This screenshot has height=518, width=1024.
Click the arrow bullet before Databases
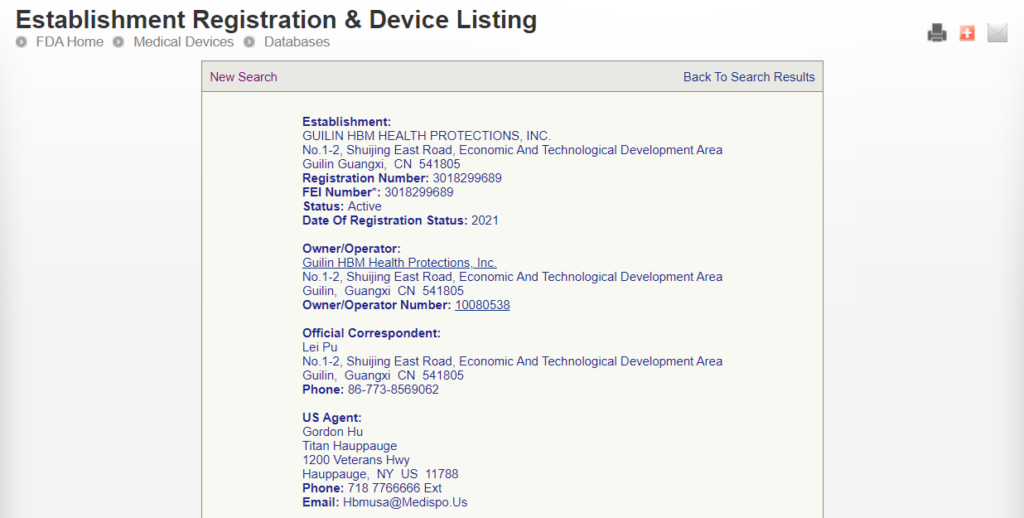coord(249,42)
